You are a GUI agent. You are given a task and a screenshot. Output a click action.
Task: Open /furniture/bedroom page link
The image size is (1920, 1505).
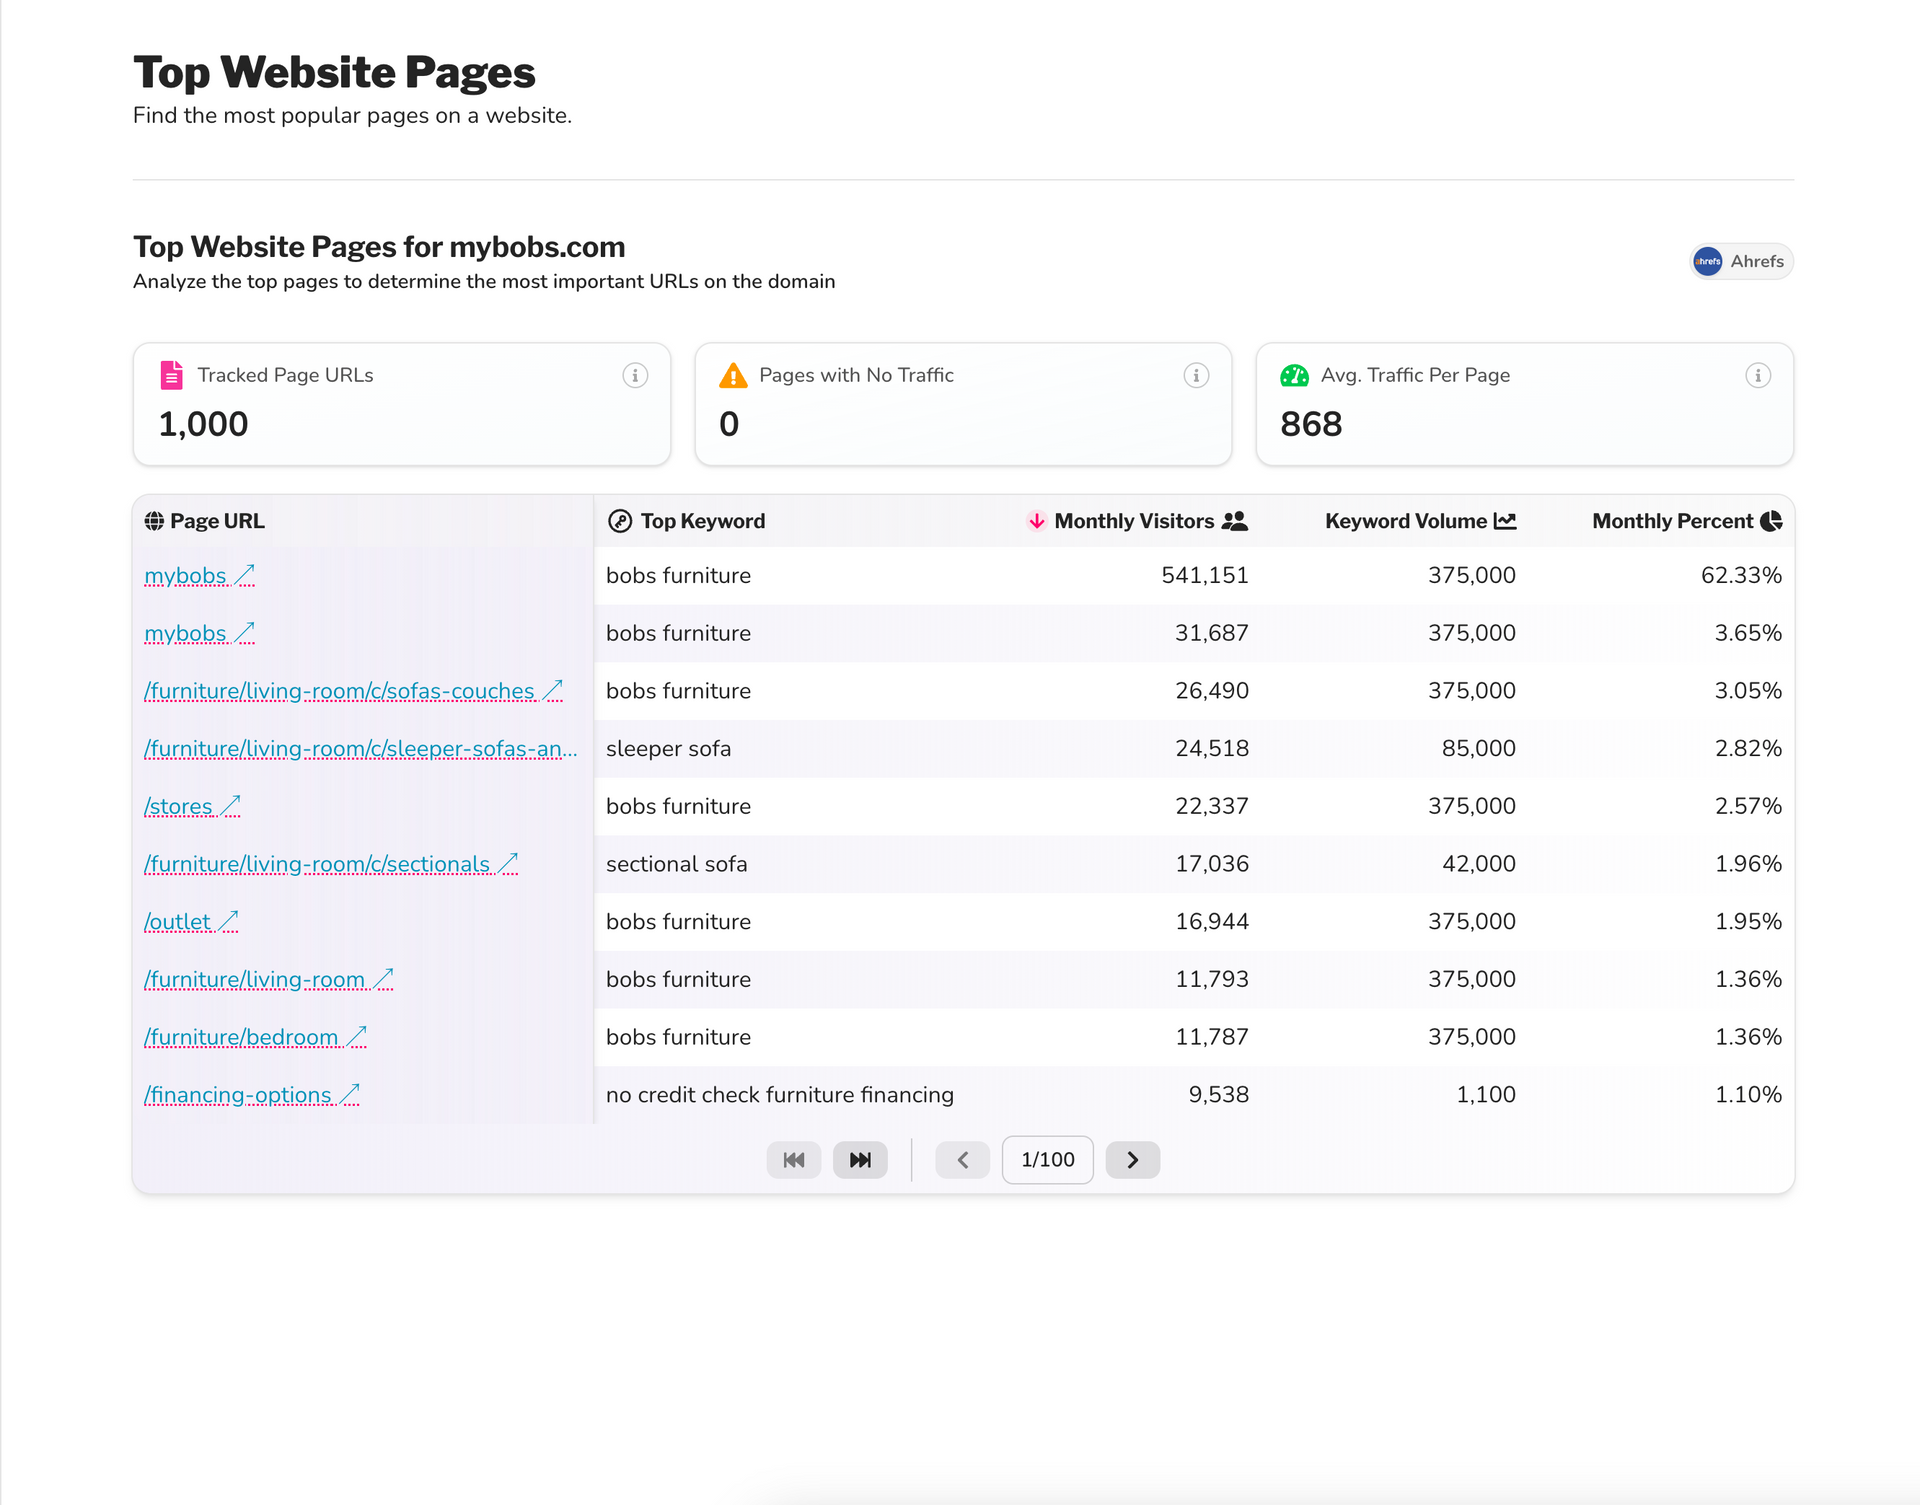pos(241,1038)
